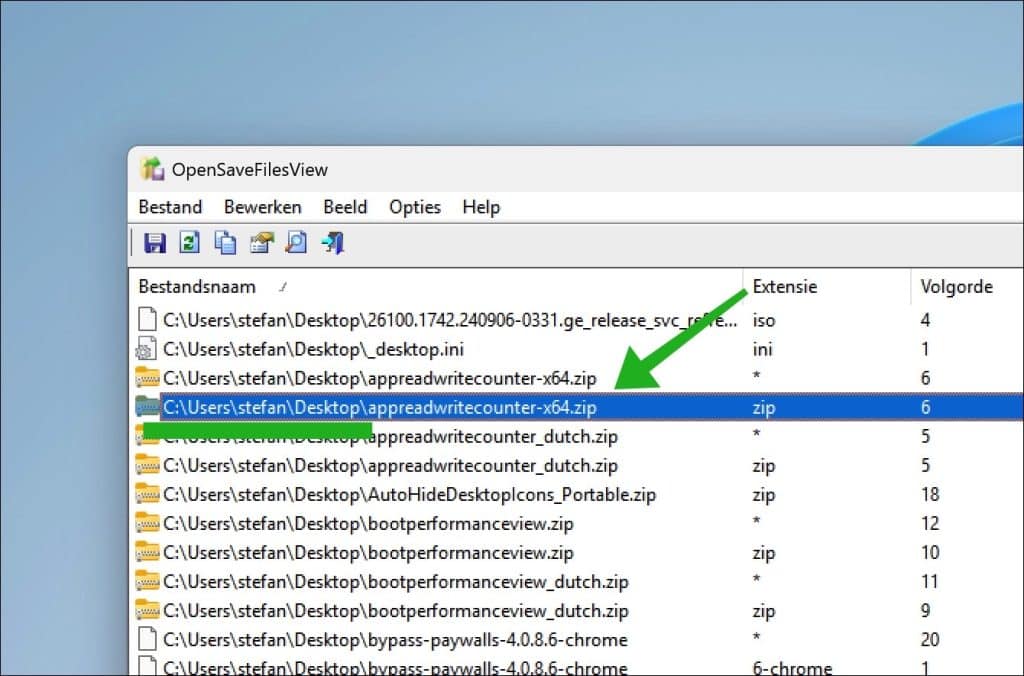Click the OpenSaveFilesView title bar app icon
Viewport: 1024px width, 676px height.
(152, 169)
